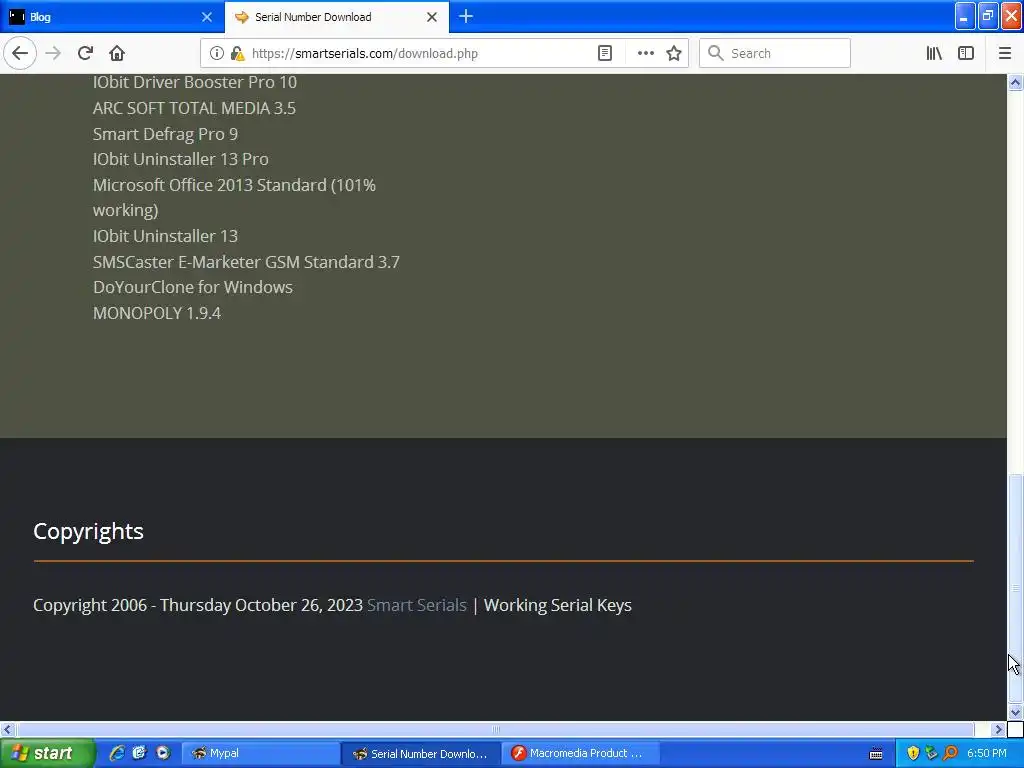This screenshot has height=768, width=1024.
Task: Open the Library bookmarks icon
Action: (934, 54)
